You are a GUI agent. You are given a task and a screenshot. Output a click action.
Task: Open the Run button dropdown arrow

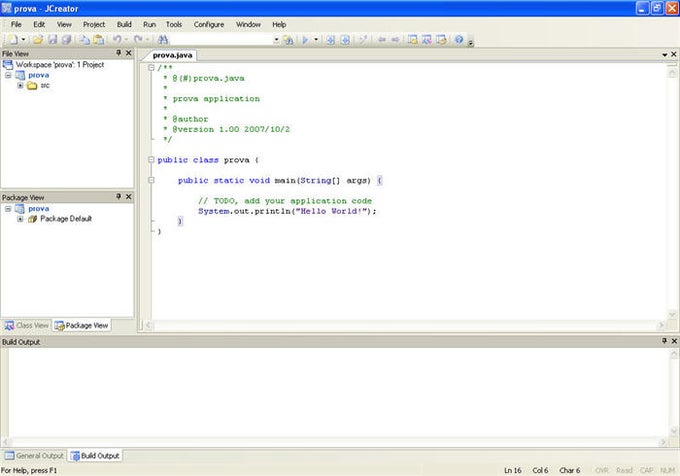click(x=316, y=40)
